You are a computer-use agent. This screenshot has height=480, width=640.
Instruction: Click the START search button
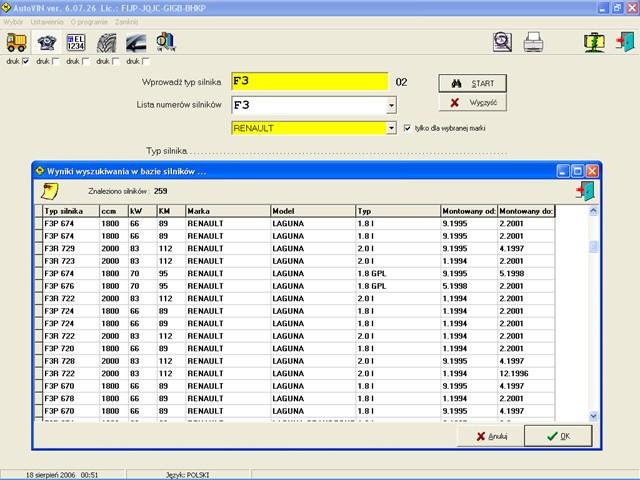coord(472,83)
